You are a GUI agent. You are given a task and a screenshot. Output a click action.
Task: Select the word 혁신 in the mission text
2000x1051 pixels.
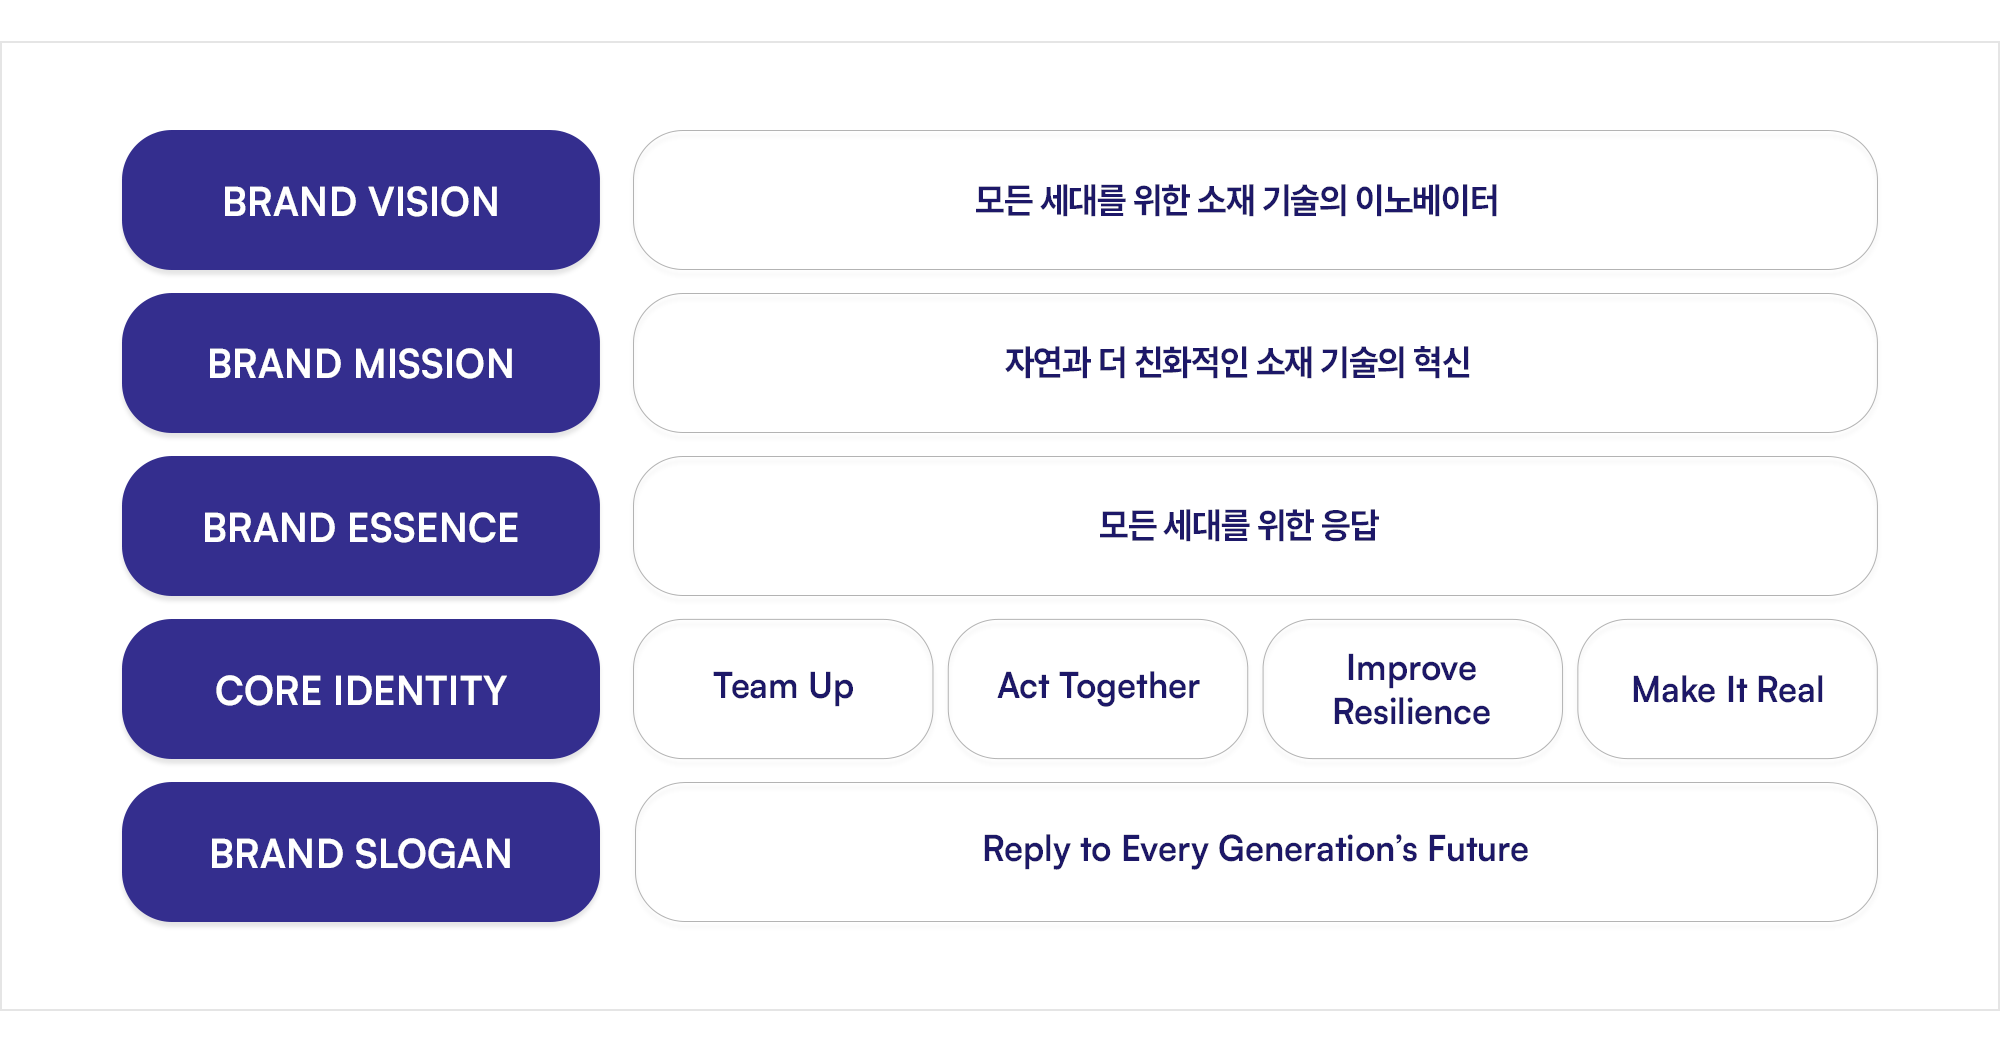pos(1442,363)
